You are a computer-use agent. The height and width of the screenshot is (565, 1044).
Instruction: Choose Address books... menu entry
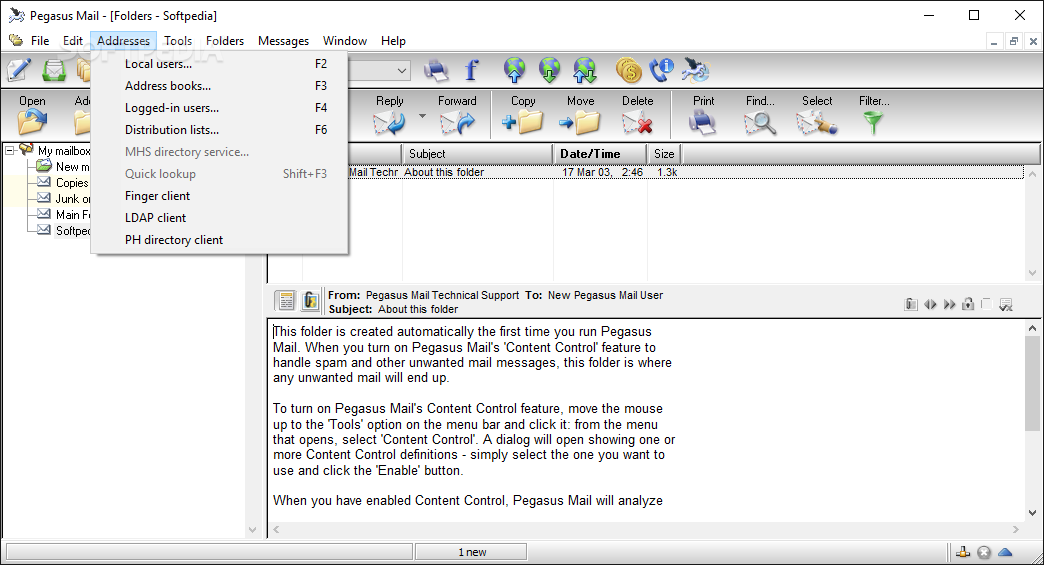(220, 86)
